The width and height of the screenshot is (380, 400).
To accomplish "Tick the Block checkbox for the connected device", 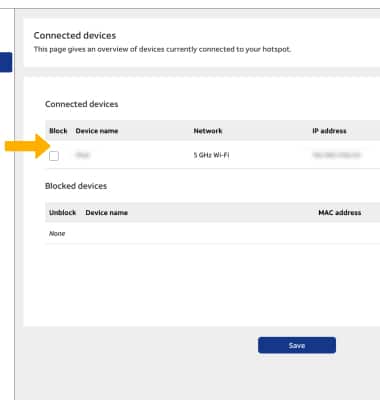I will tap(54, 156).
